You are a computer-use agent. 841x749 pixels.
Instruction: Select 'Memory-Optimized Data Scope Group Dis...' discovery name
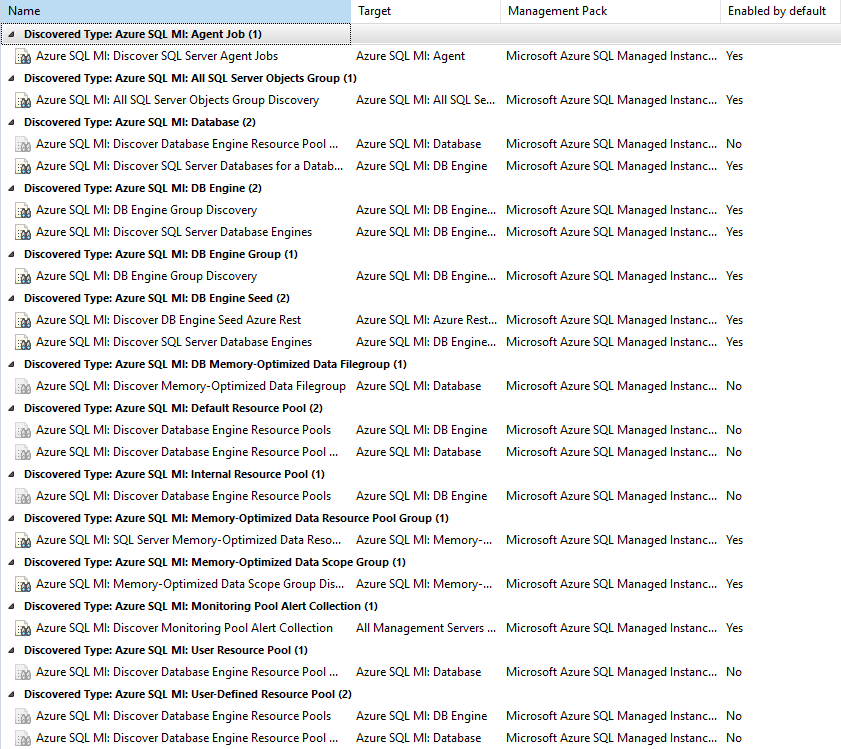pyautogui.click(x=190, y=584)
